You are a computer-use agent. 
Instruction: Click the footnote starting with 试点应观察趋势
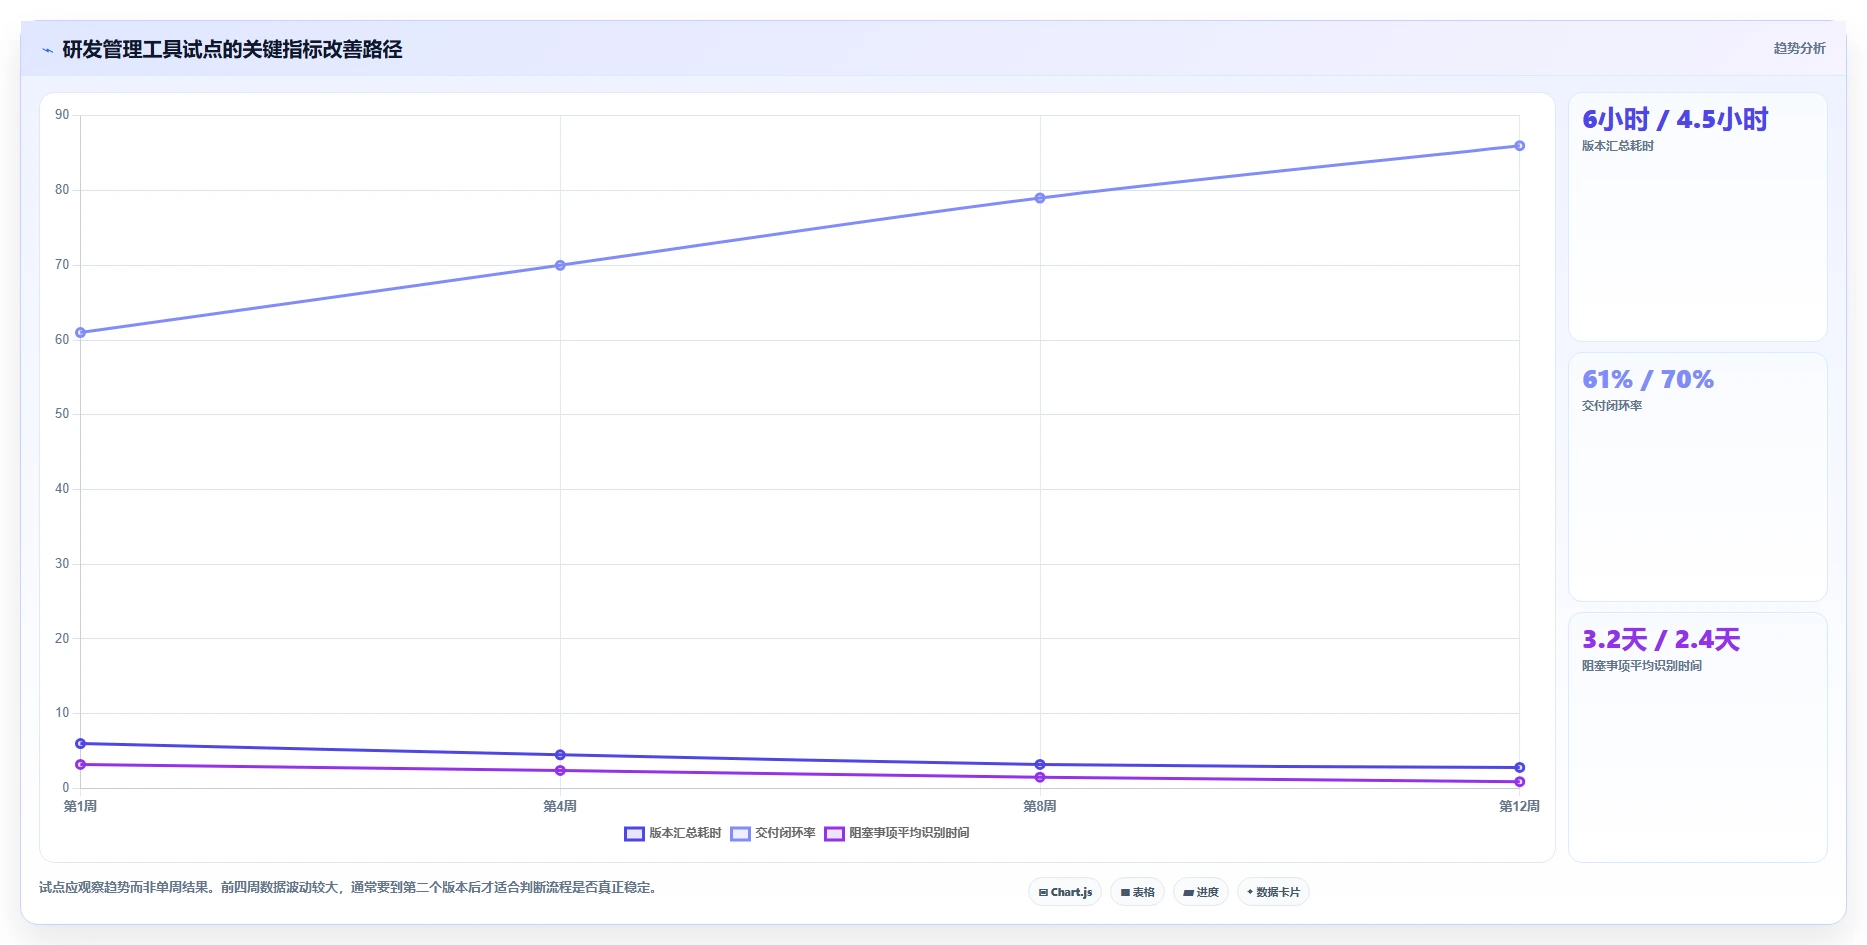pyautogui.click(x=350, y=888)
